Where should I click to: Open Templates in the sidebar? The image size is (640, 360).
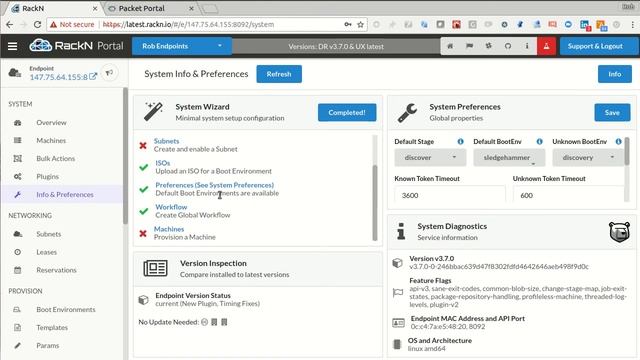point(52,327)
